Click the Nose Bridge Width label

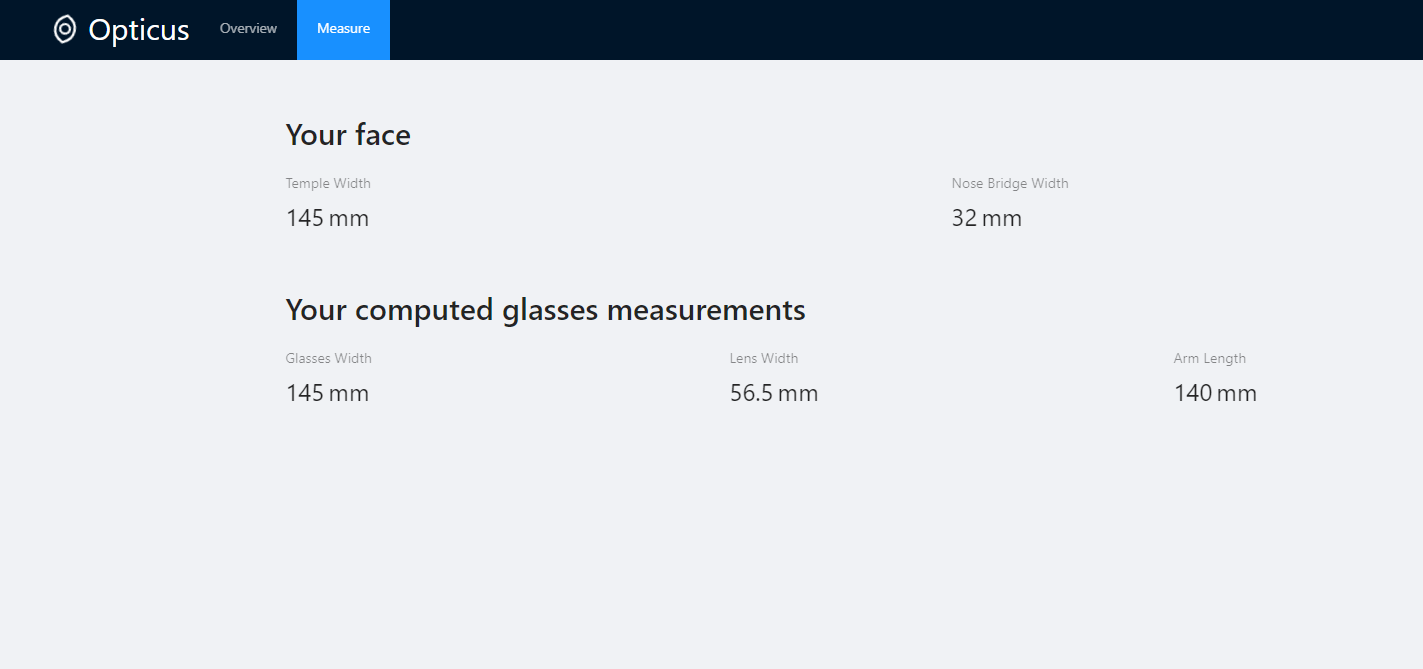pyautogui.click(x=1010, y=183)
